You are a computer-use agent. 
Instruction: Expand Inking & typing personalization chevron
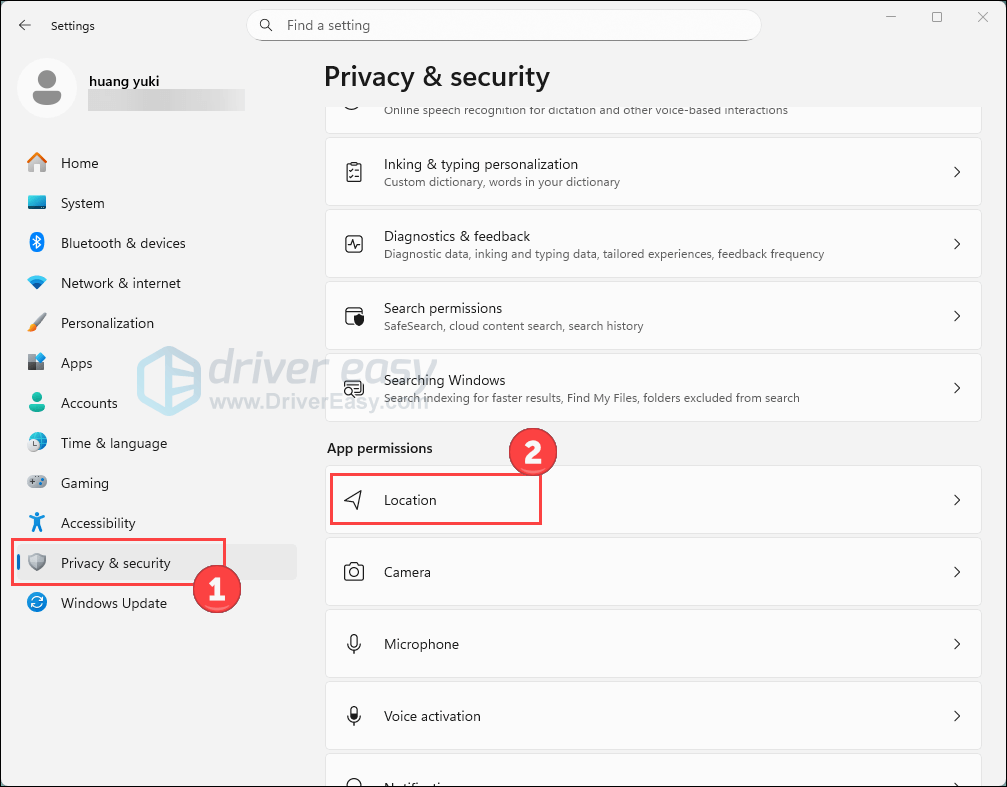pyautogui.click(x=956, y=172)
